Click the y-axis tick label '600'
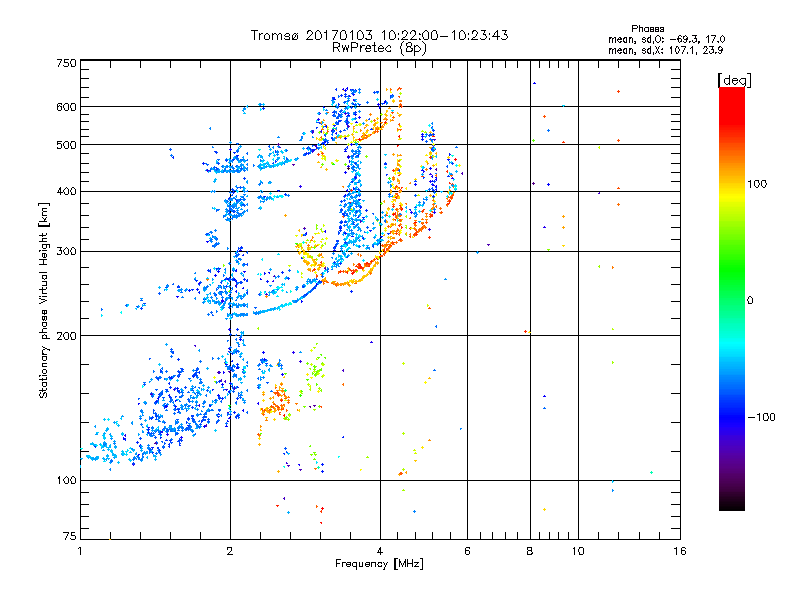This screenshot has height=600, width=800. coord(66,107)
